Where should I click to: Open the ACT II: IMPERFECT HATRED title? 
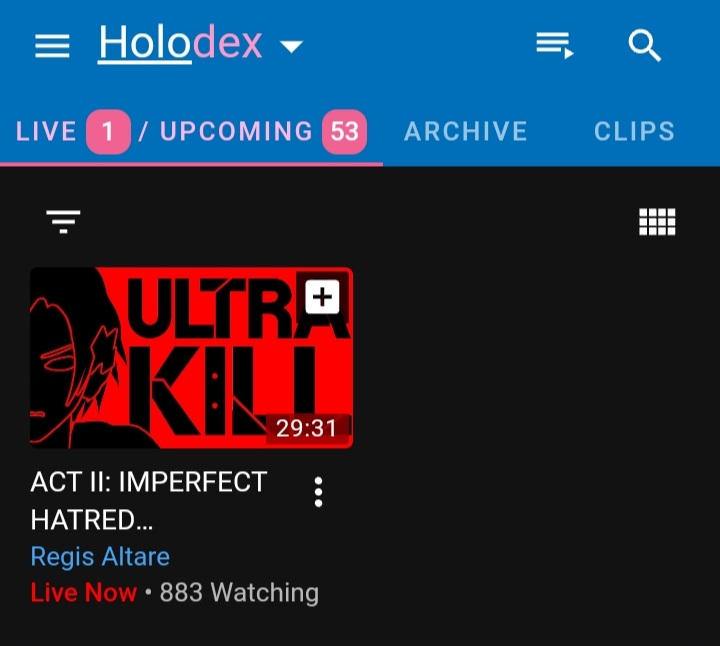[x=149, y=501]
